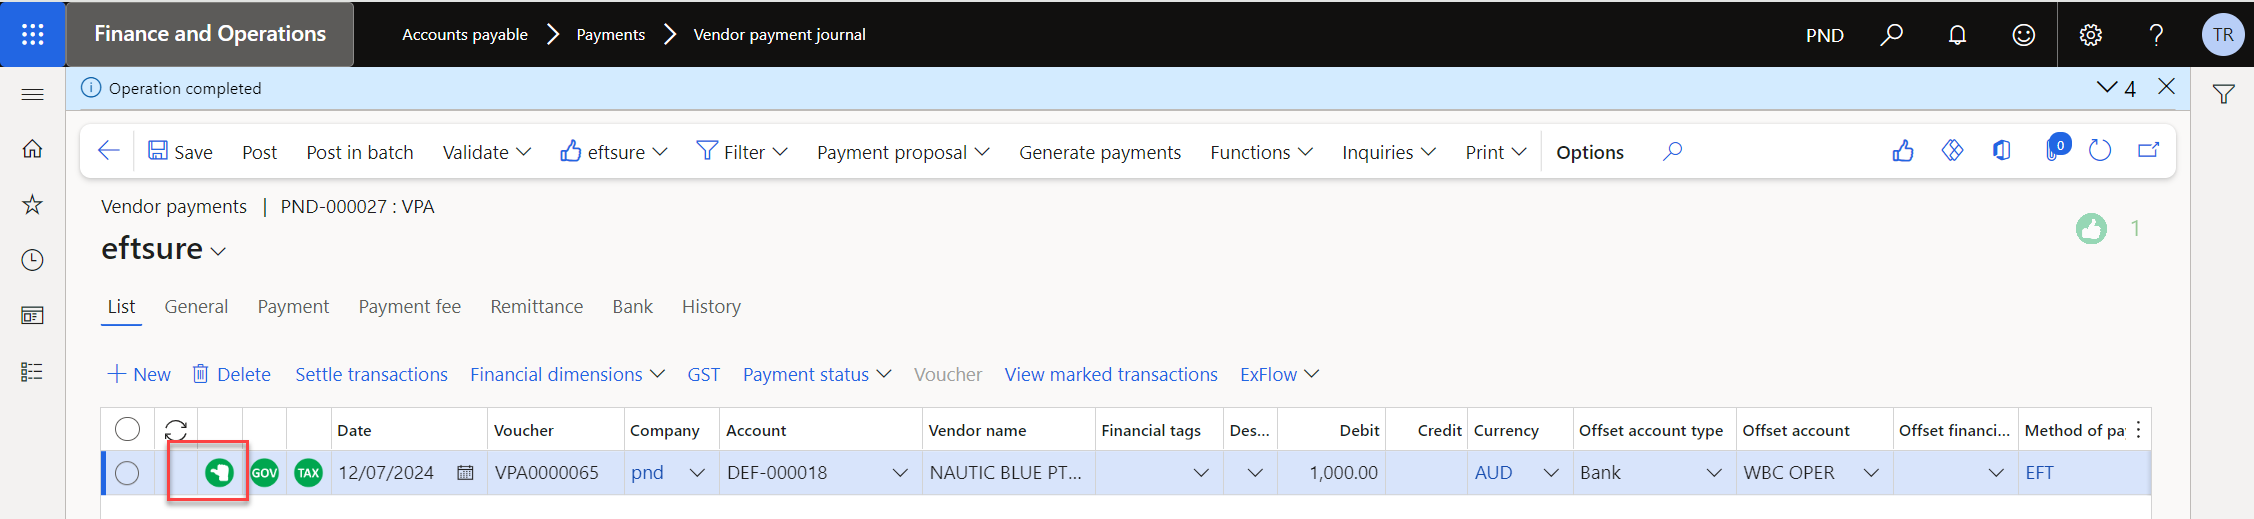
Task: Open the notifications bell
Action: click(x=1957, y=35)
